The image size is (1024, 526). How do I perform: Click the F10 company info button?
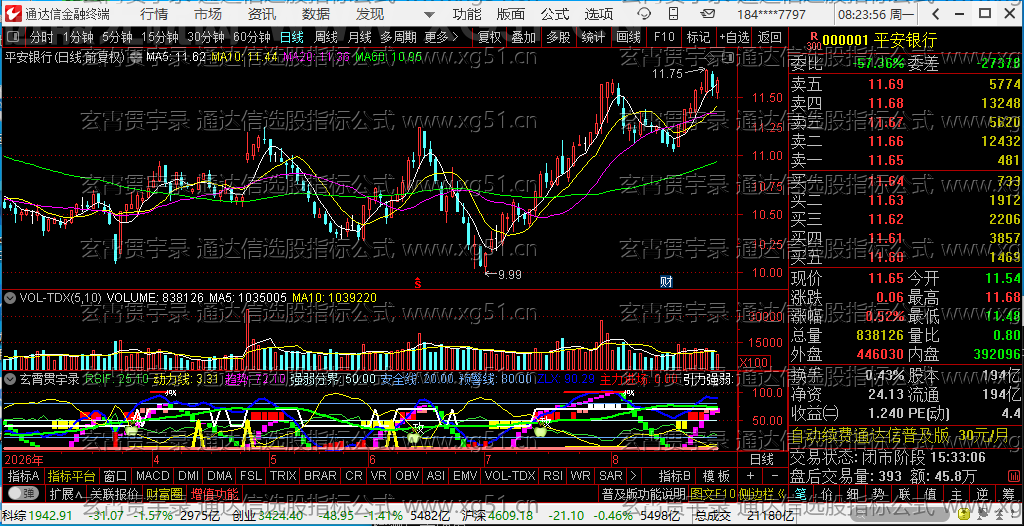(x=664, y=37)
